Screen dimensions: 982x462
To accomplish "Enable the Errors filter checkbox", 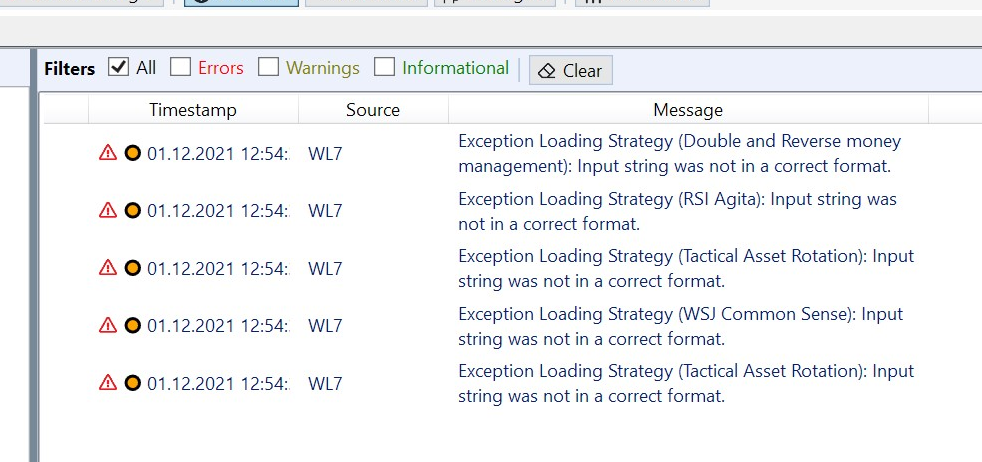I will pyautogui.click(x=180, y=67).
